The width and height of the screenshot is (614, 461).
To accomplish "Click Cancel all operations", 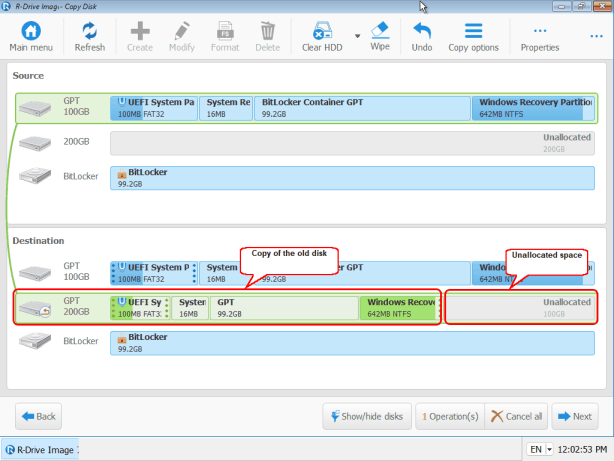I will pos(516,416).
